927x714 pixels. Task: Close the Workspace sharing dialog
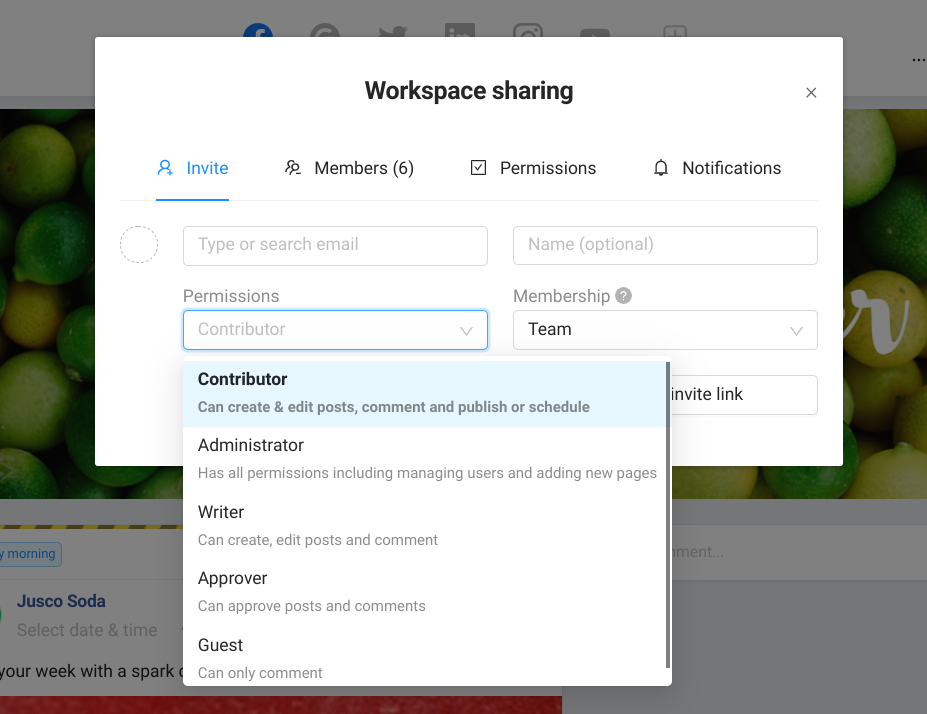point(811,93)
